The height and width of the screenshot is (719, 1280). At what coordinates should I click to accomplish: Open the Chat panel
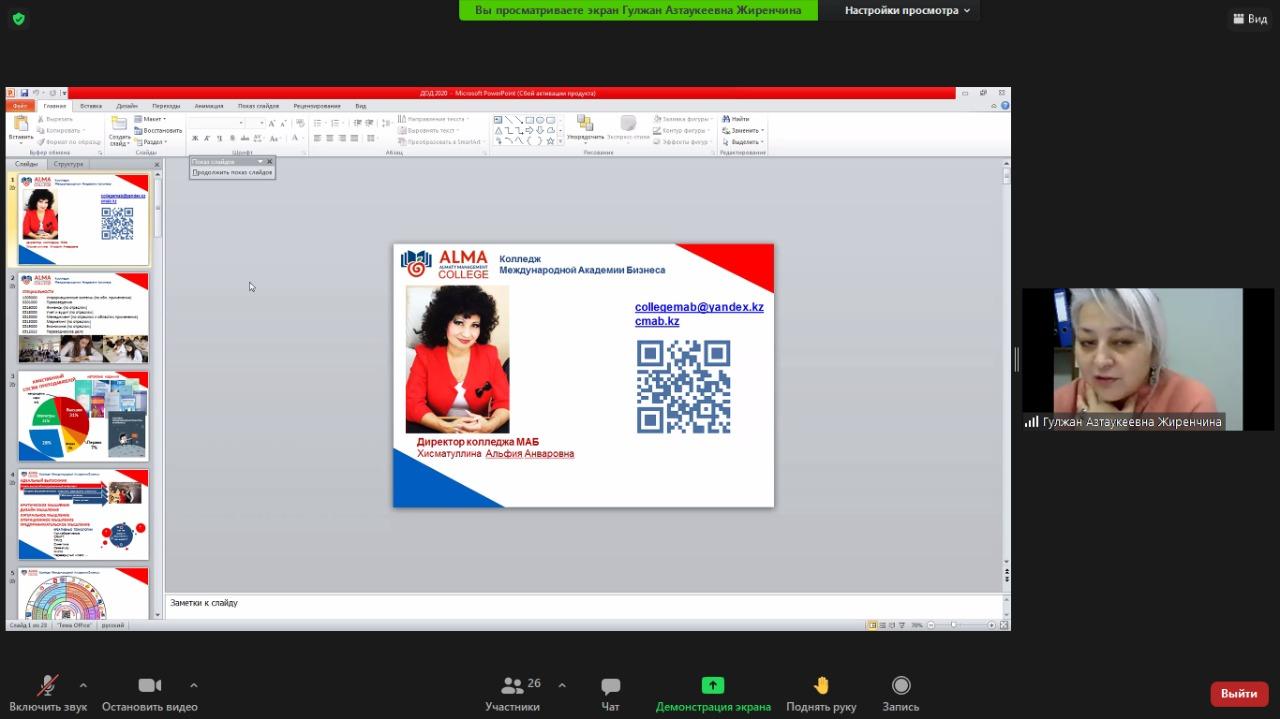610,686
